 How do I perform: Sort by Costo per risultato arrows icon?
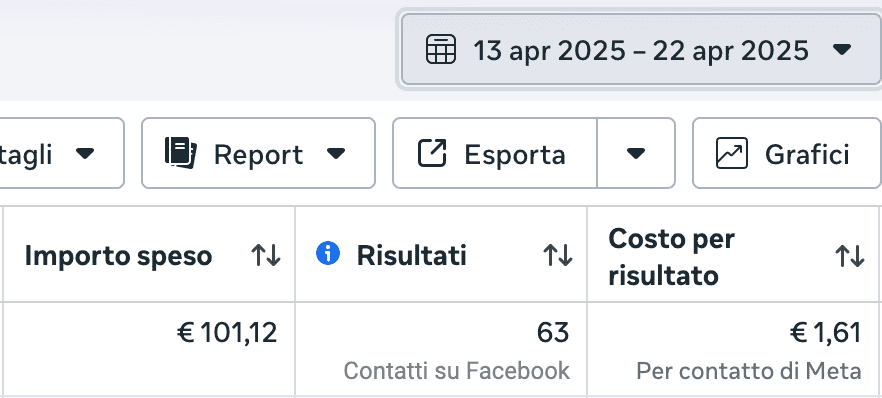[x=849, y=256]
